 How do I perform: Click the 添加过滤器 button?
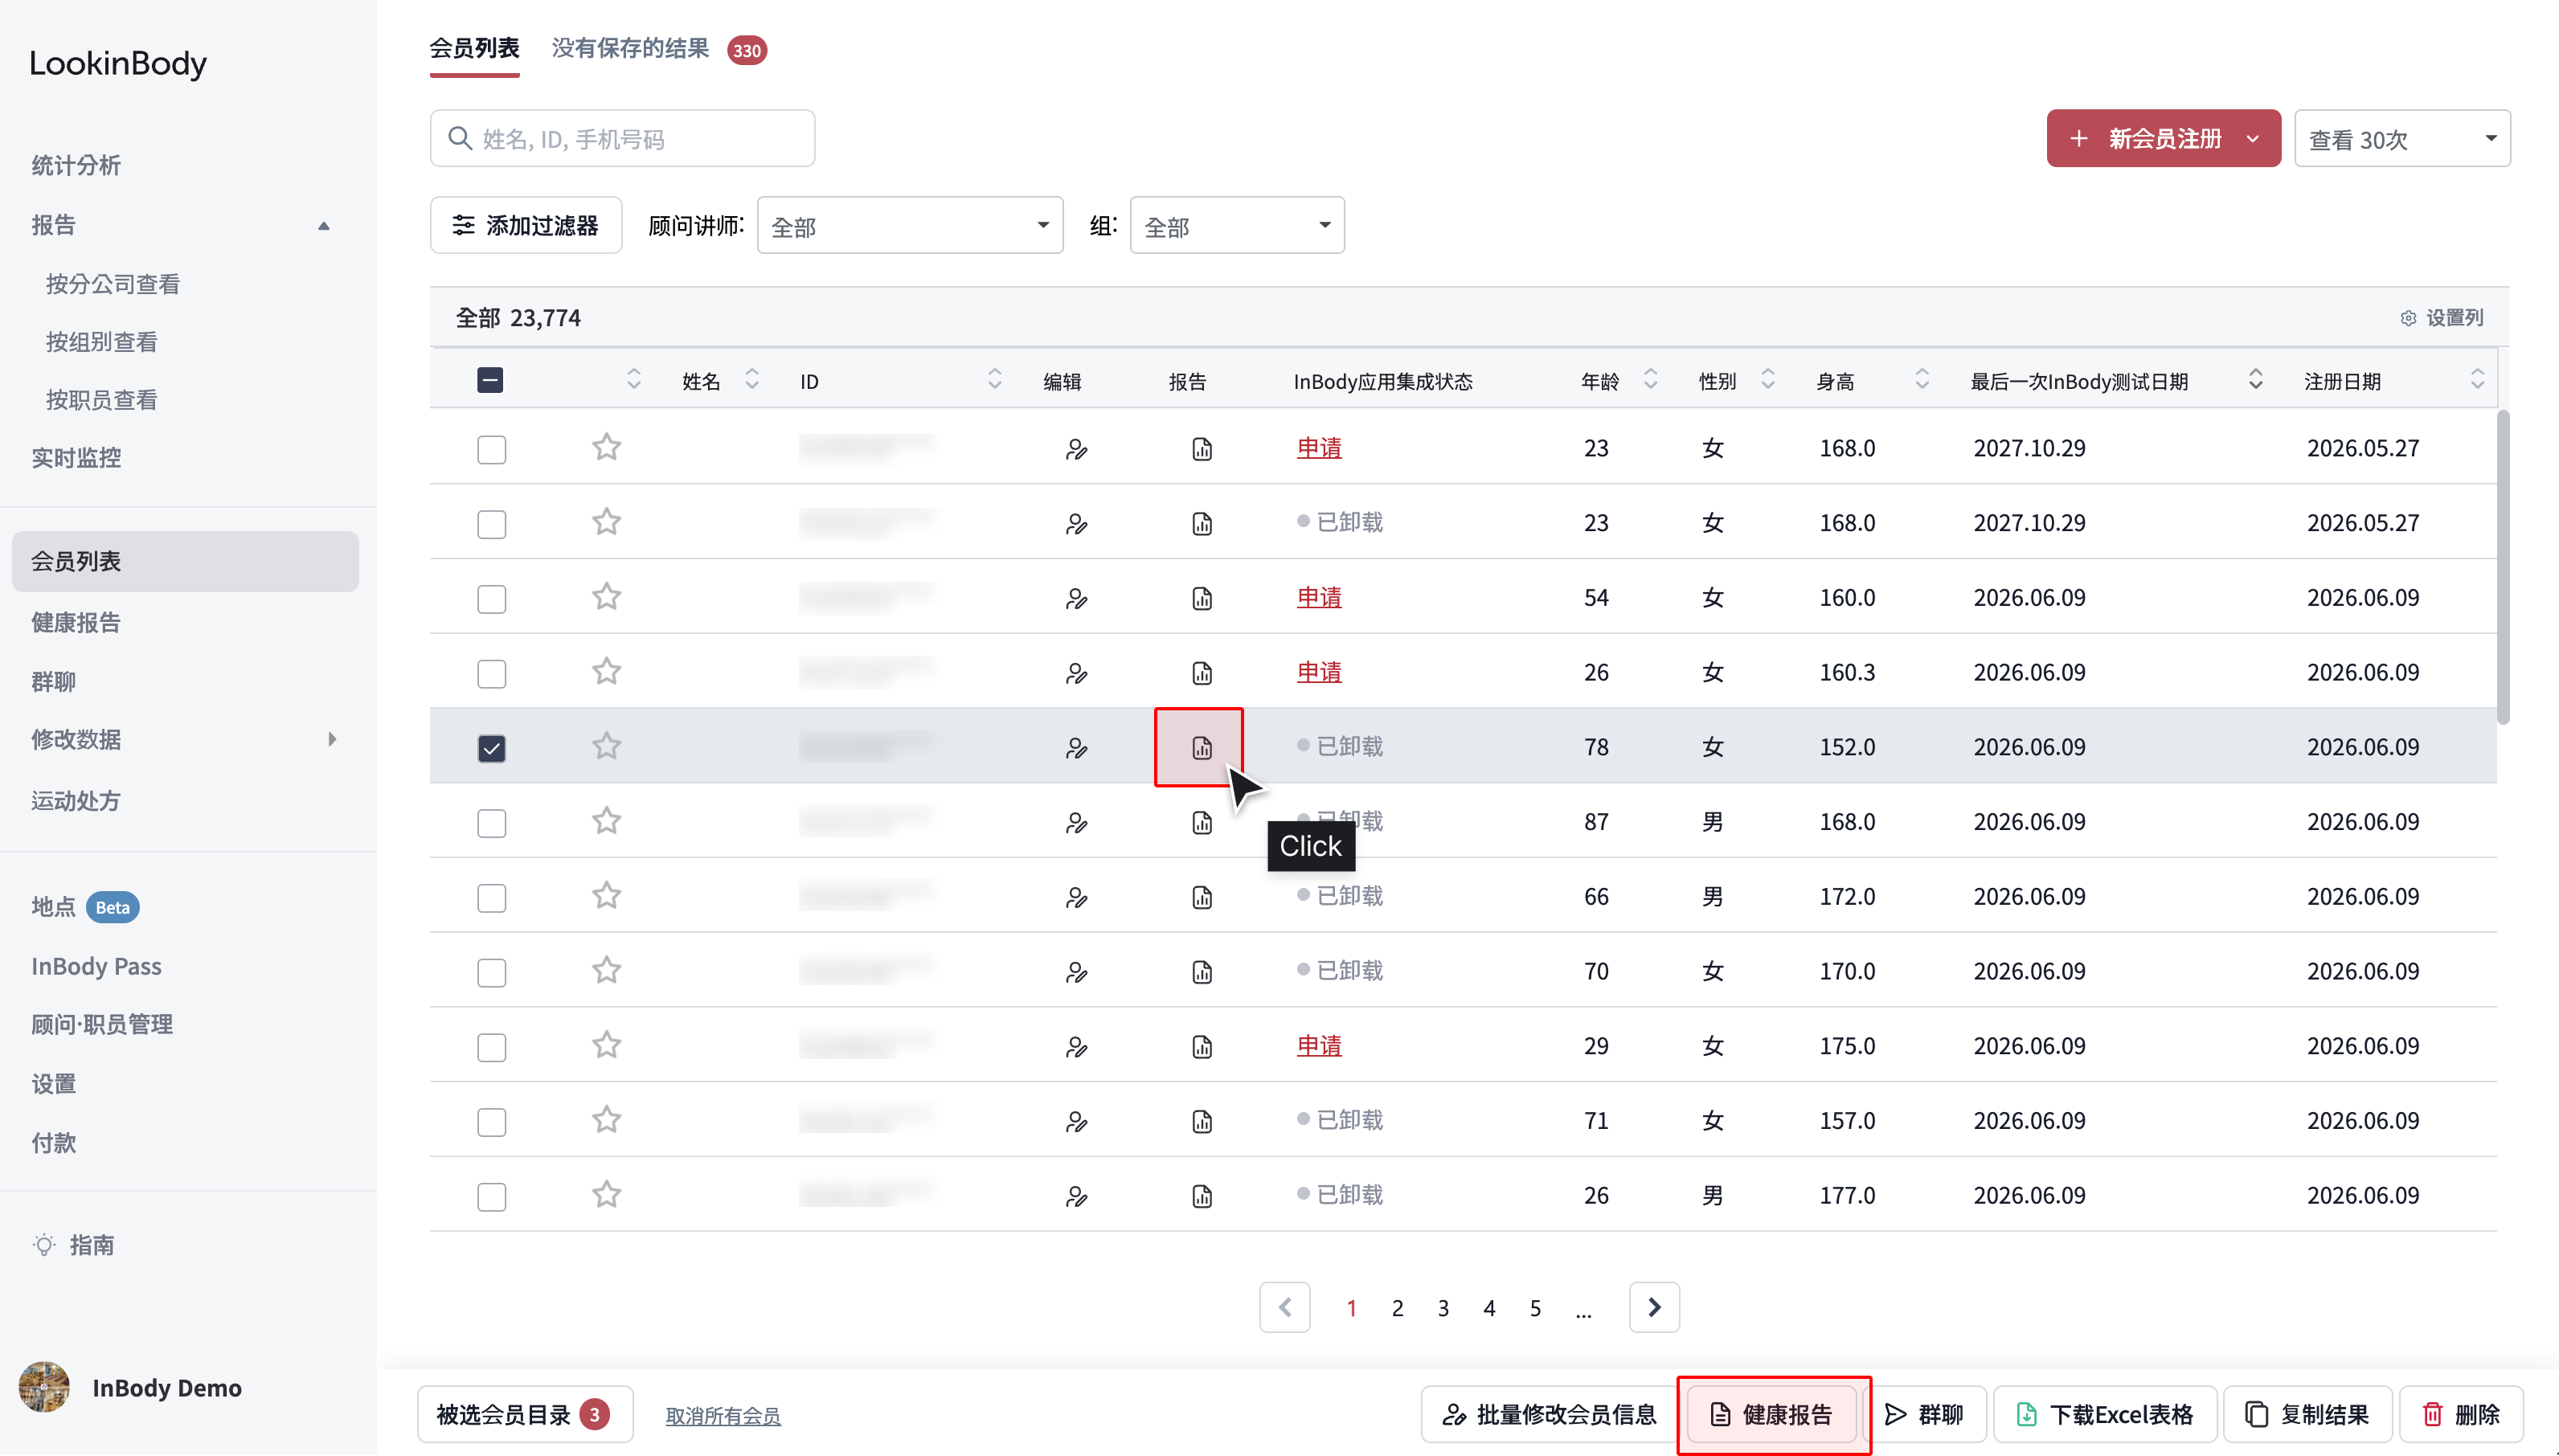coord(526,225)
